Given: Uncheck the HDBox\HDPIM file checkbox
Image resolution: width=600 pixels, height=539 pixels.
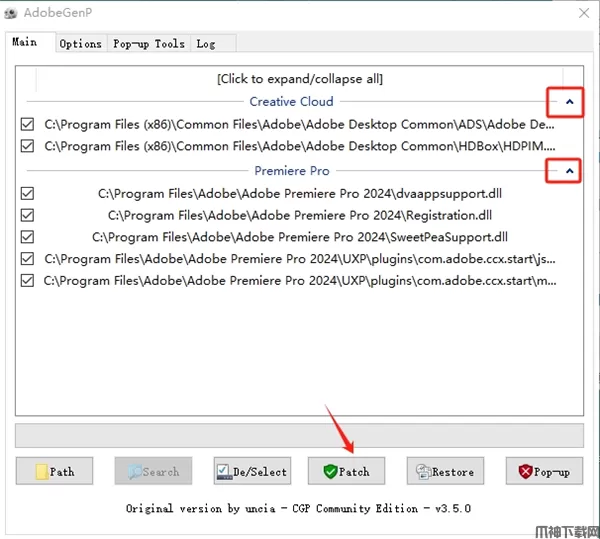Looking at the screenshot, I should point(27,146).
